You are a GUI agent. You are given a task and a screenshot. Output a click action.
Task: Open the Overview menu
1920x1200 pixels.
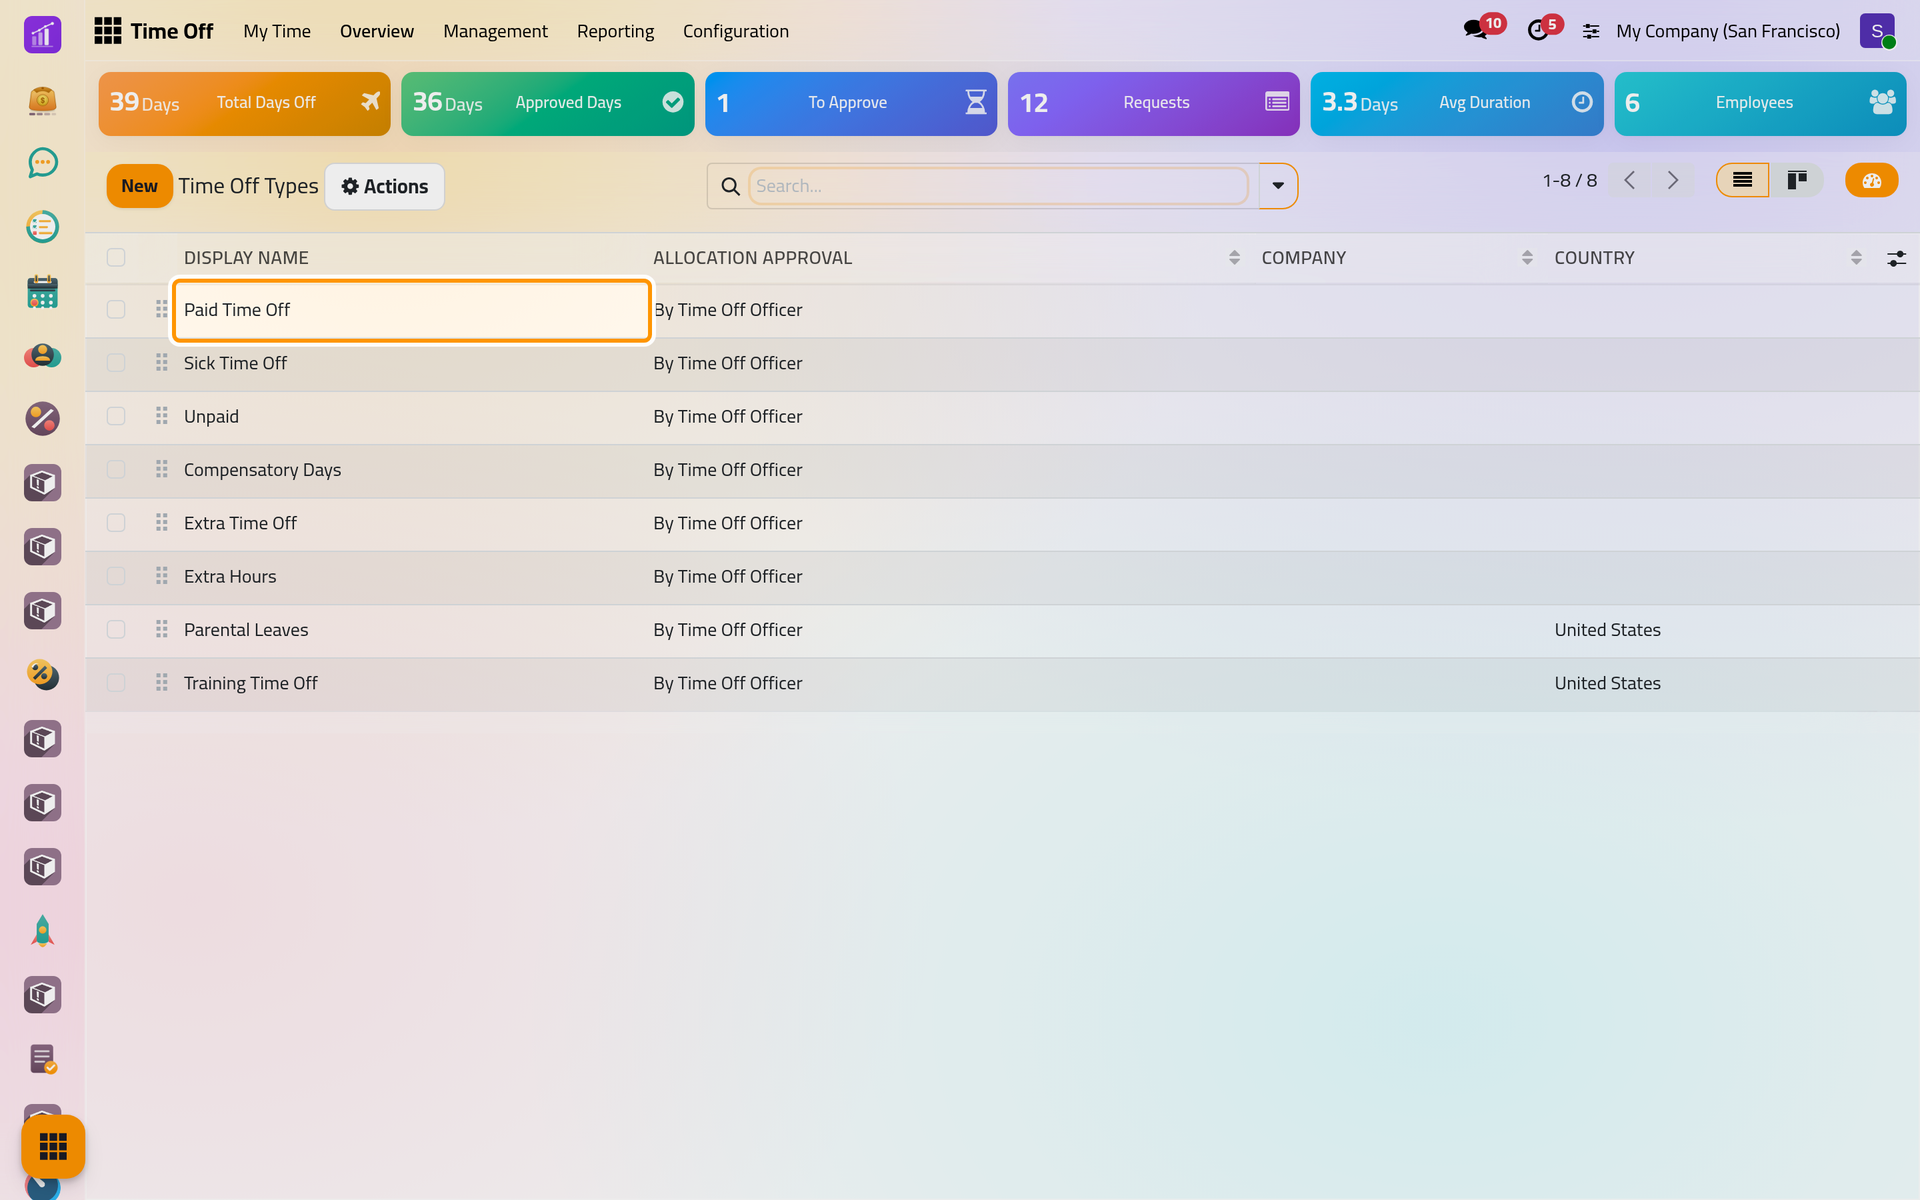click(x=377, y=31)
